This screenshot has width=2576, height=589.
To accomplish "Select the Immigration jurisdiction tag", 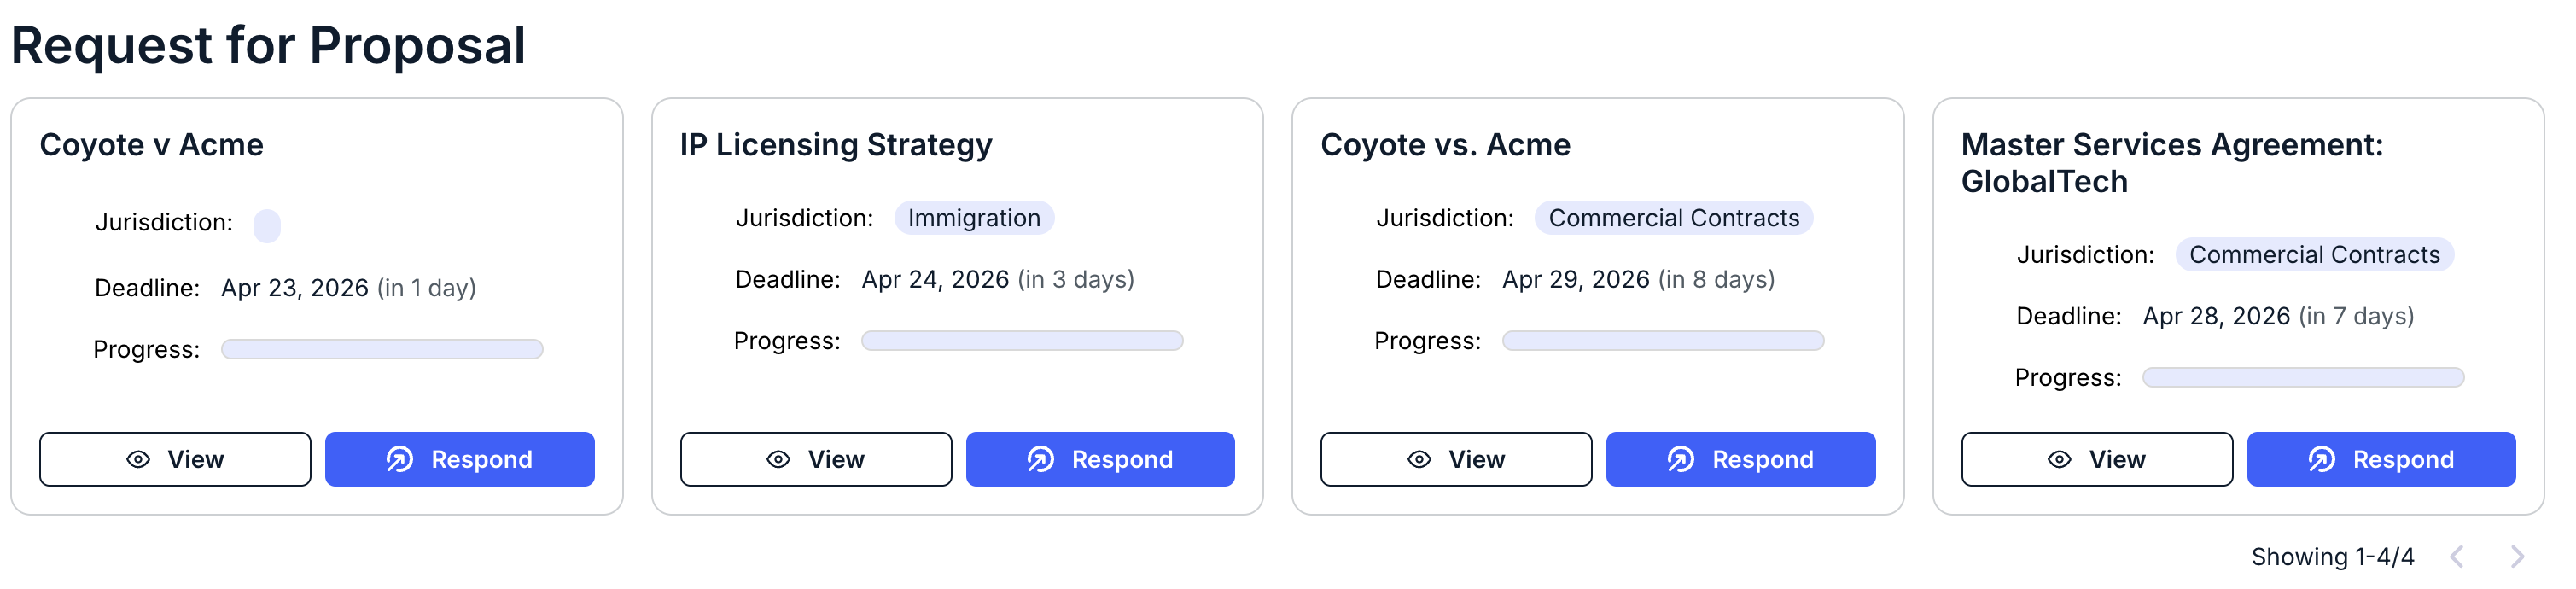I will tap(974, 218).
